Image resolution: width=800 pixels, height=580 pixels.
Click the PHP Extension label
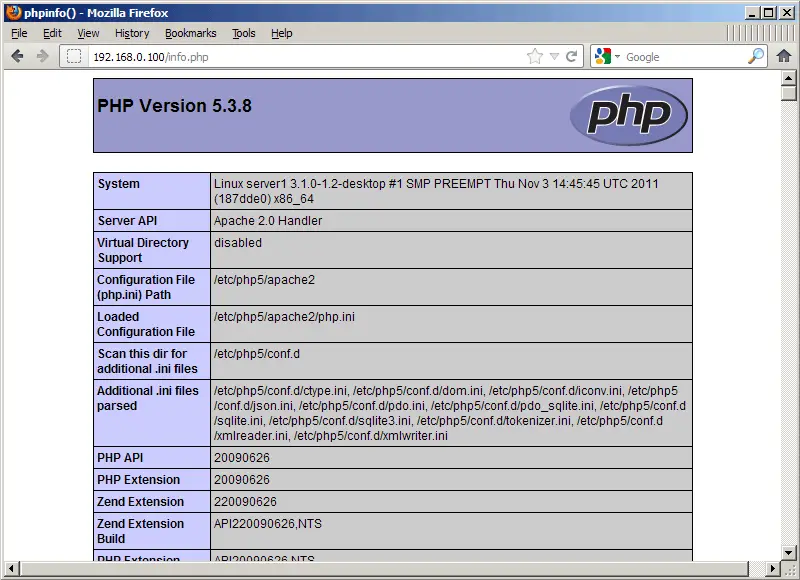point(138,480)
